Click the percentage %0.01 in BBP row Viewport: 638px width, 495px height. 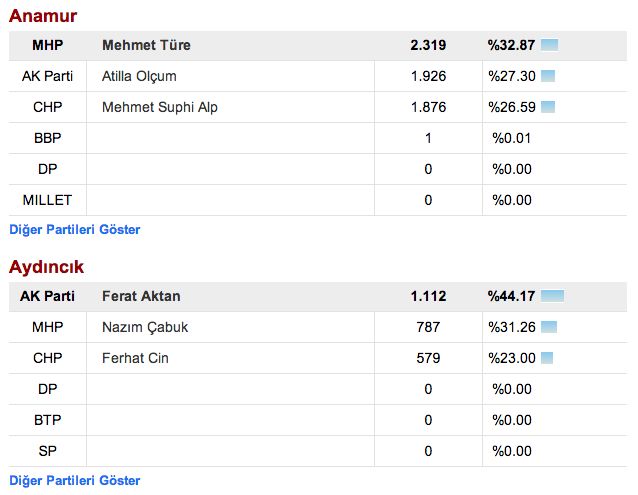click(512, 138)
